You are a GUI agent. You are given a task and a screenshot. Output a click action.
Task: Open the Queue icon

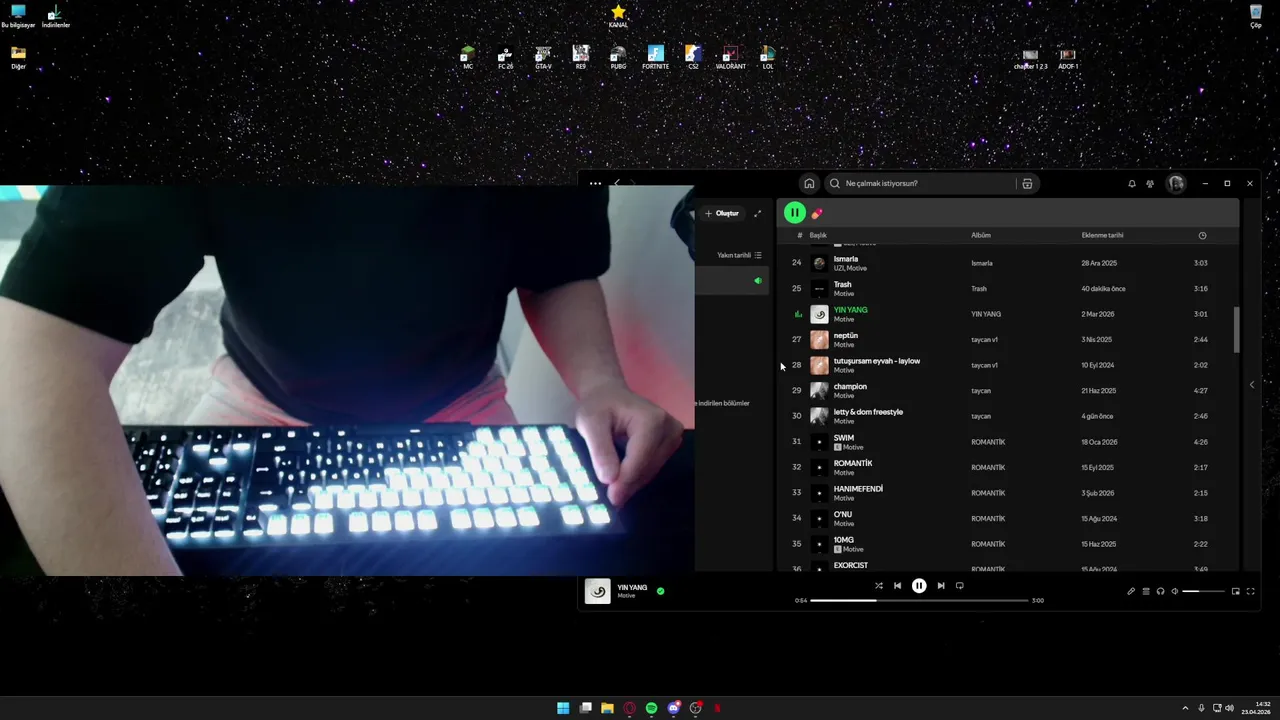point(1146,591)
